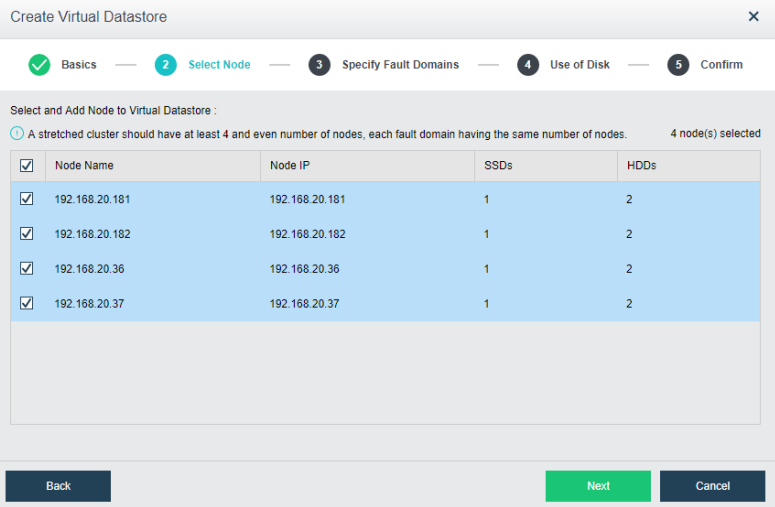775x507 pixels.
Task: Sort by the Node Name column header
Action: pos(84,165)
